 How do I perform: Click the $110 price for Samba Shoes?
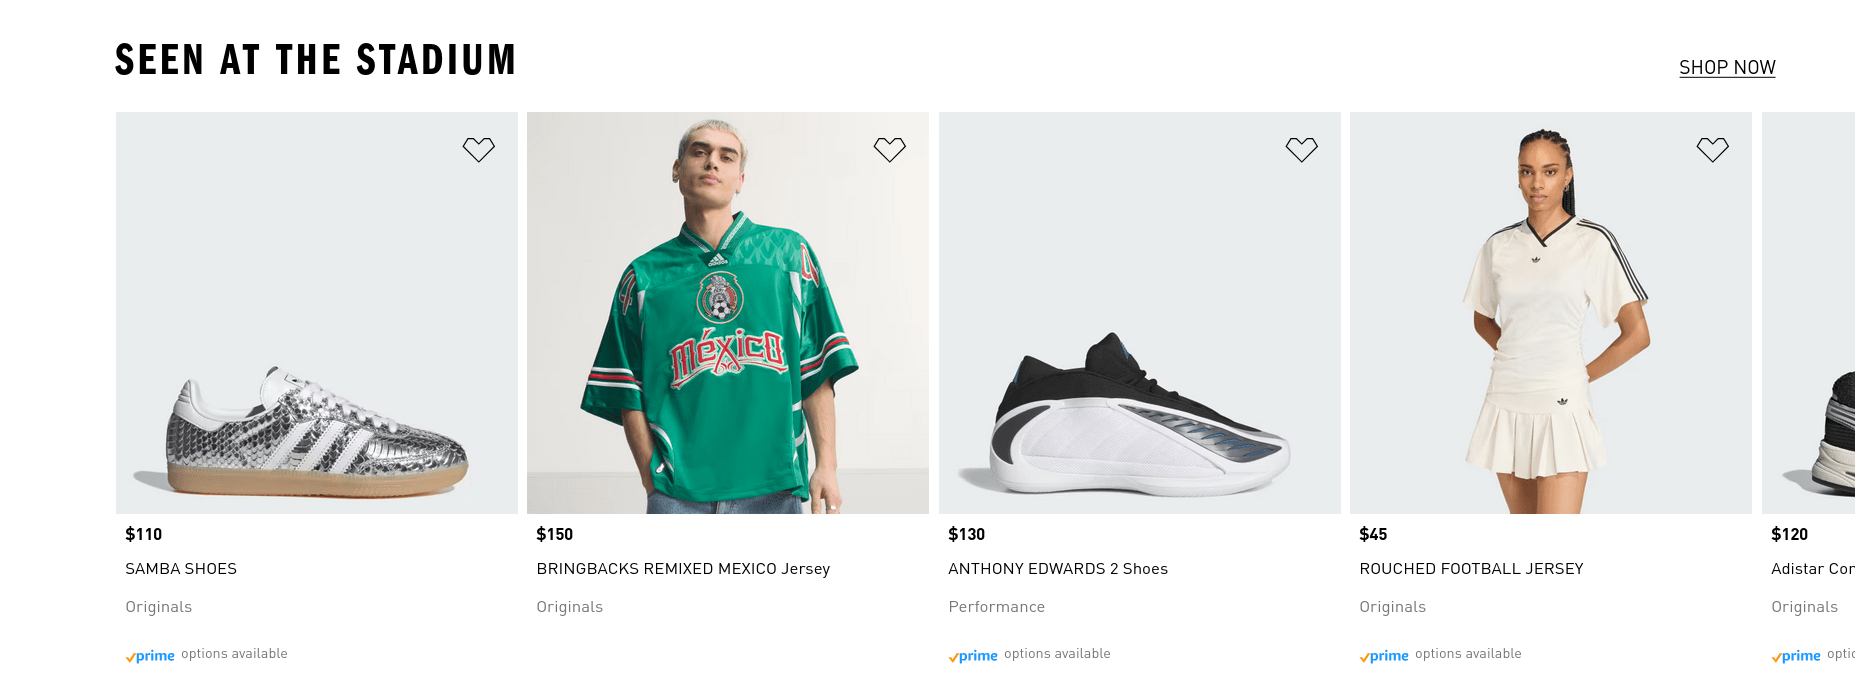click(144, 534)
